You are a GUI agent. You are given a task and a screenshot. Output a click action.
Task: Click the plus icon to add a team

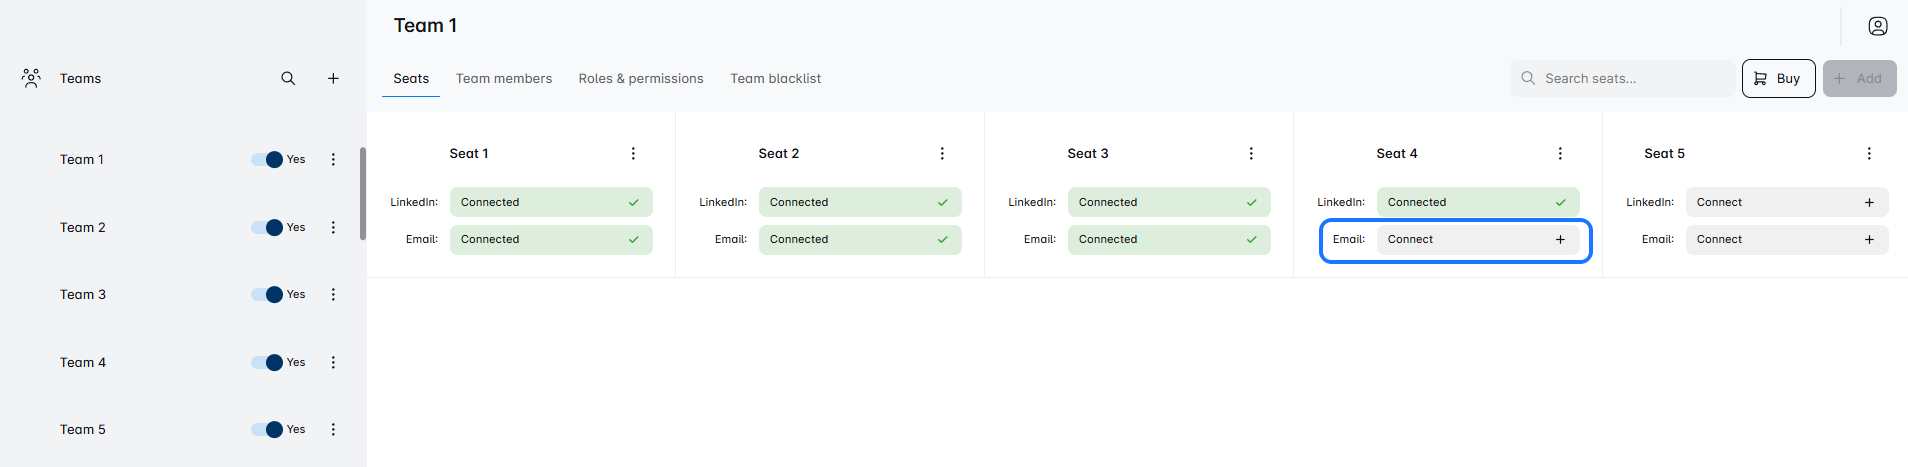333,78
